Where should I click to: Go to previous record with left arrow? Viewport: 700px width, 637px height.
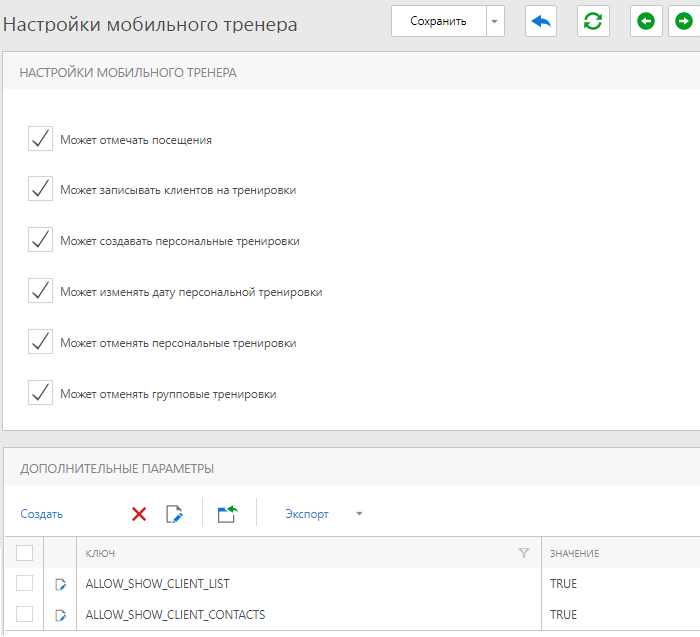646,21
